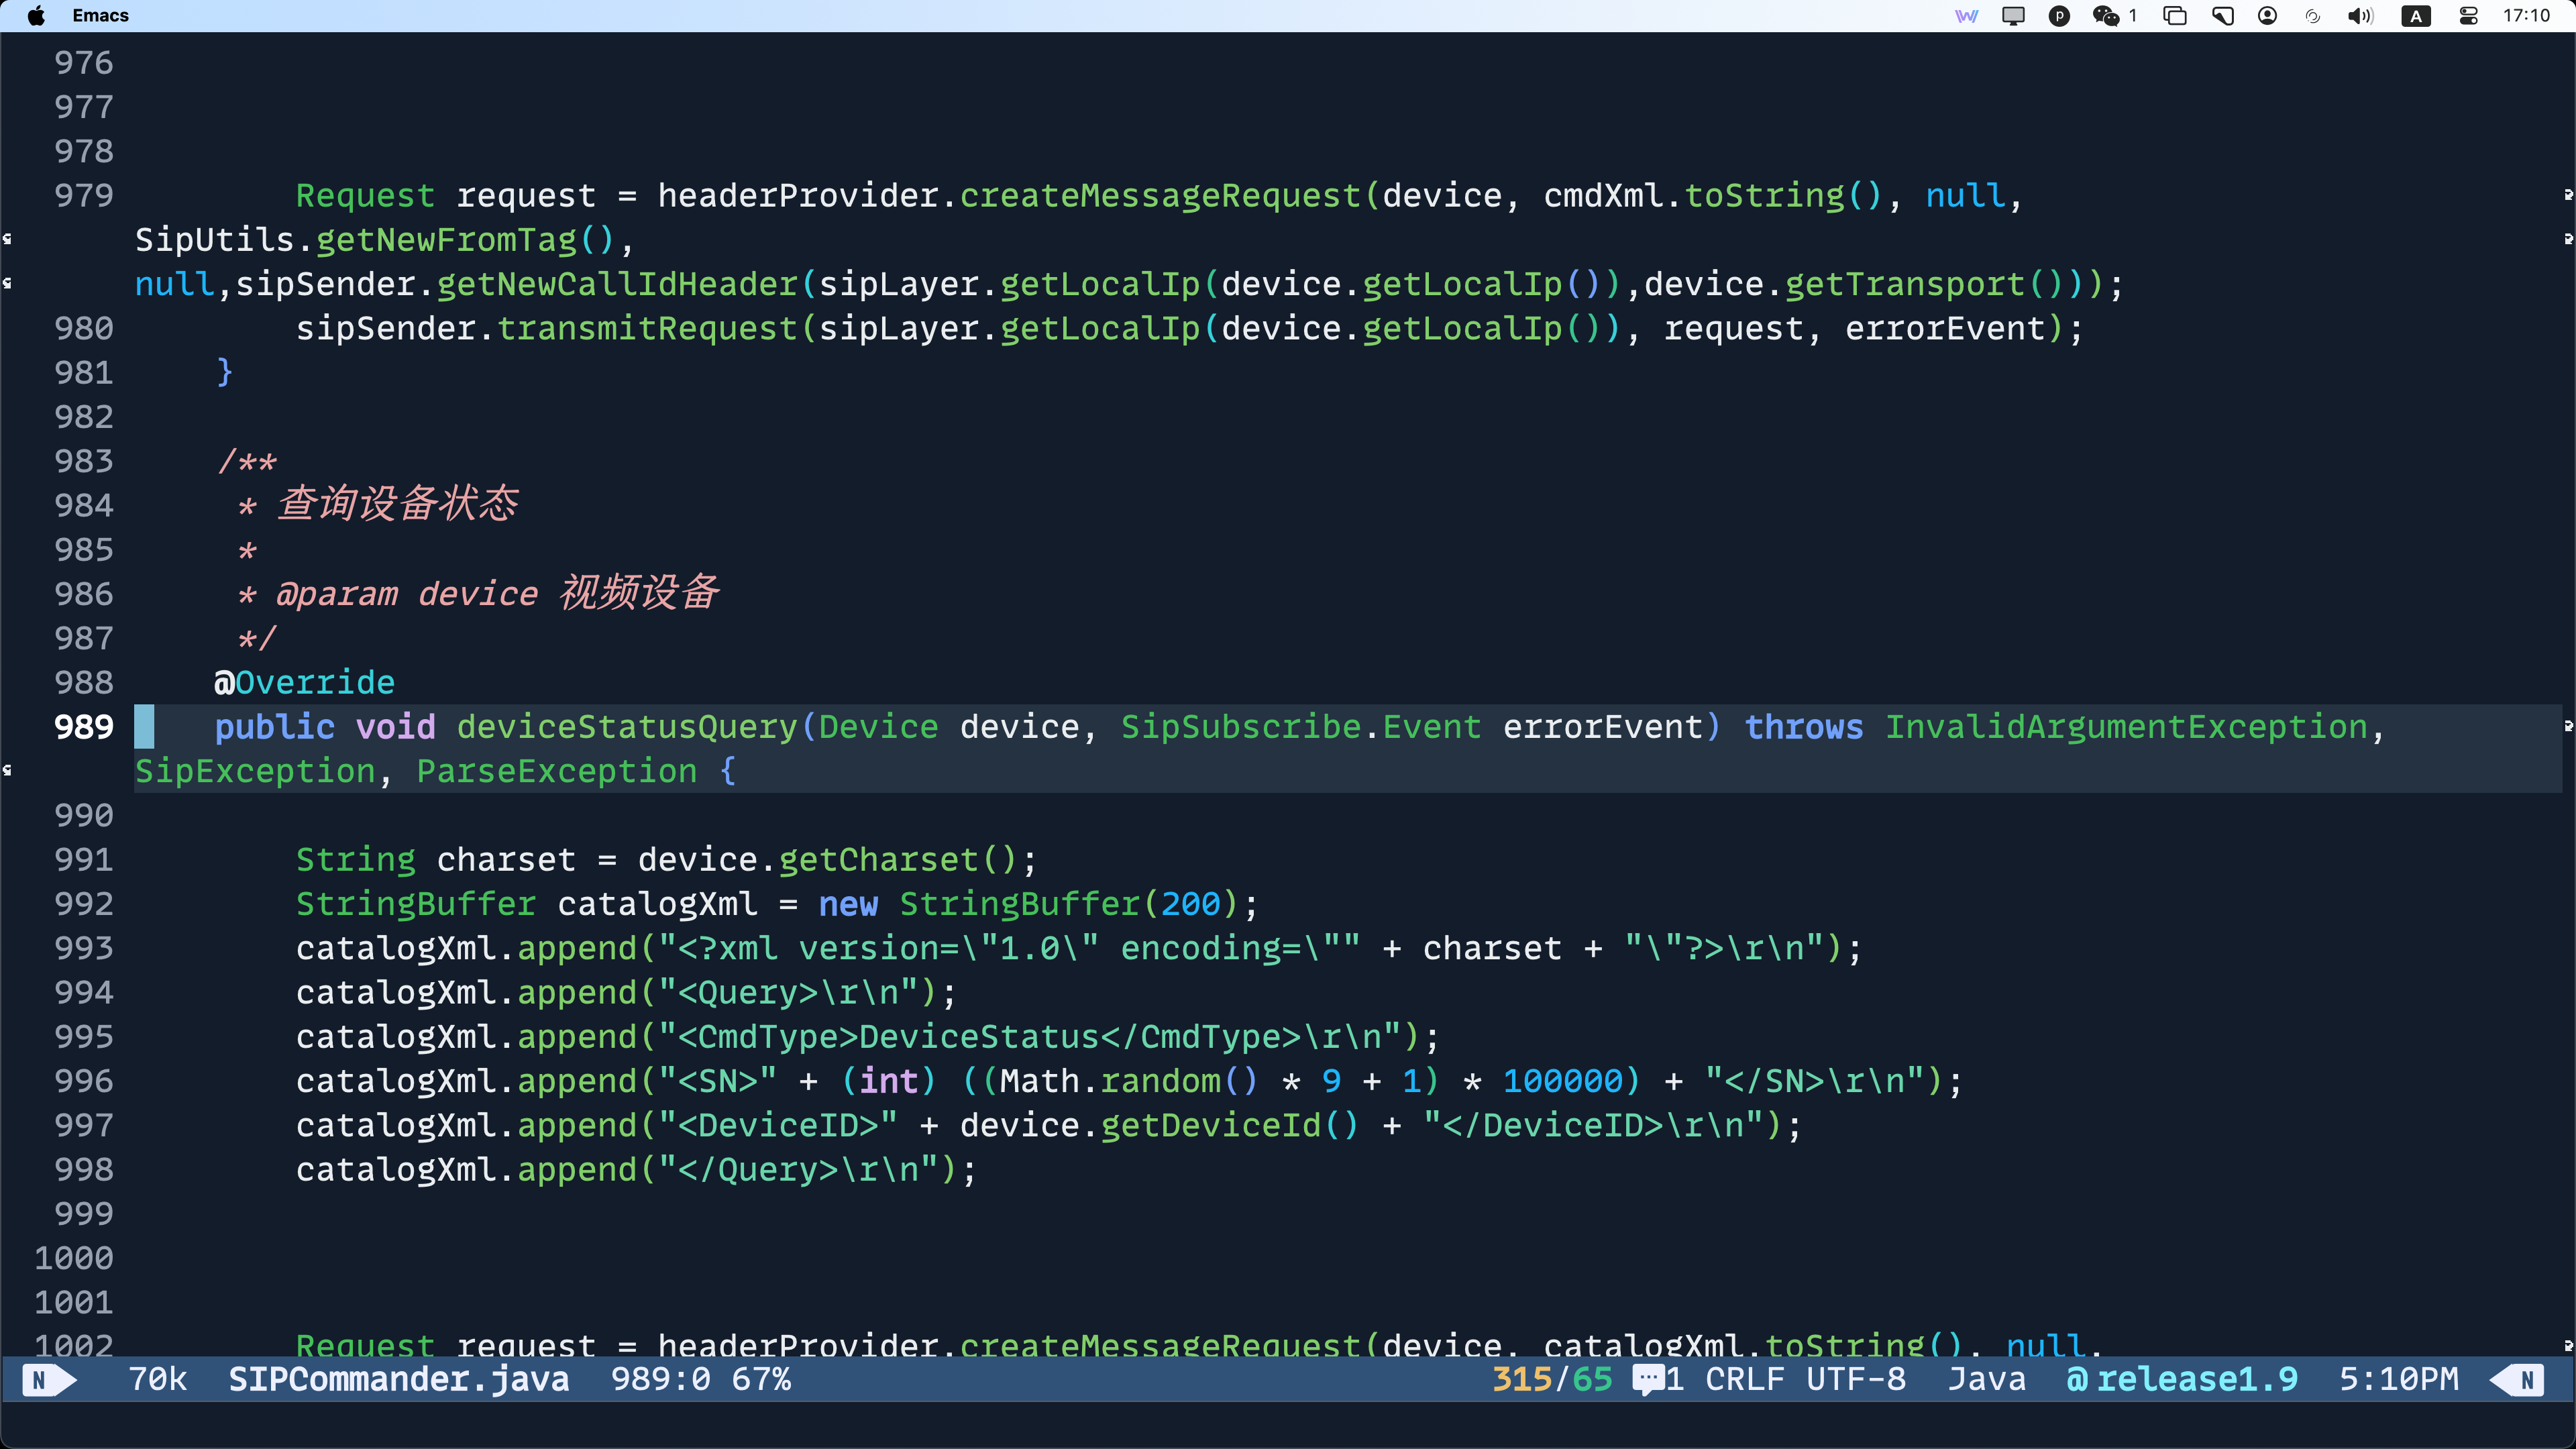Image resolution: width=2576 pixels, height=1449 pixels.
Task: Click the purple W icon in menu bar
Action: click(1966, 16)
